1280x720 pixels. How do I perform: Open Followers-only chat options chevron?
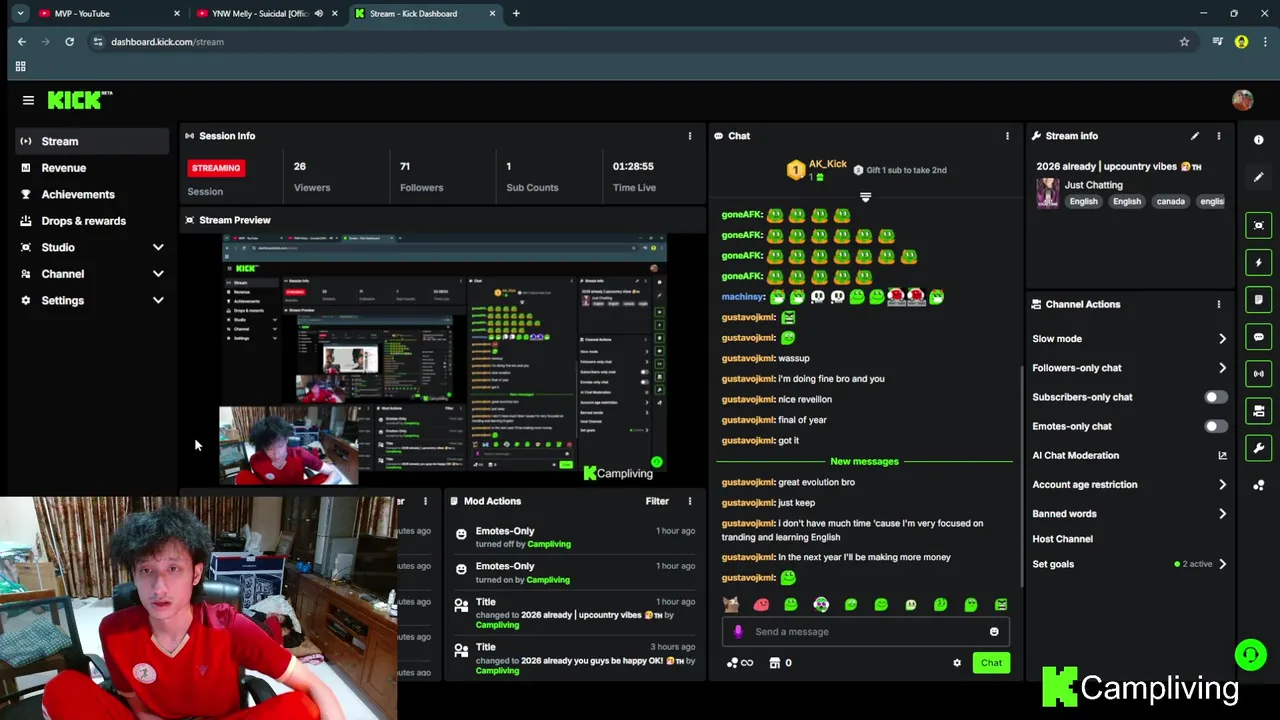click(1222, 368)
